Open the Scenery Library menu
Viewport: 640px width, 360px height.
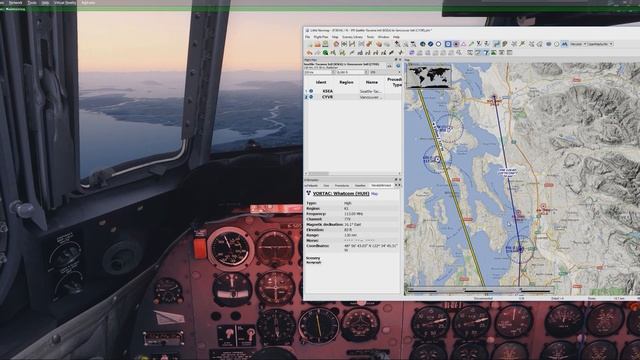352,37
